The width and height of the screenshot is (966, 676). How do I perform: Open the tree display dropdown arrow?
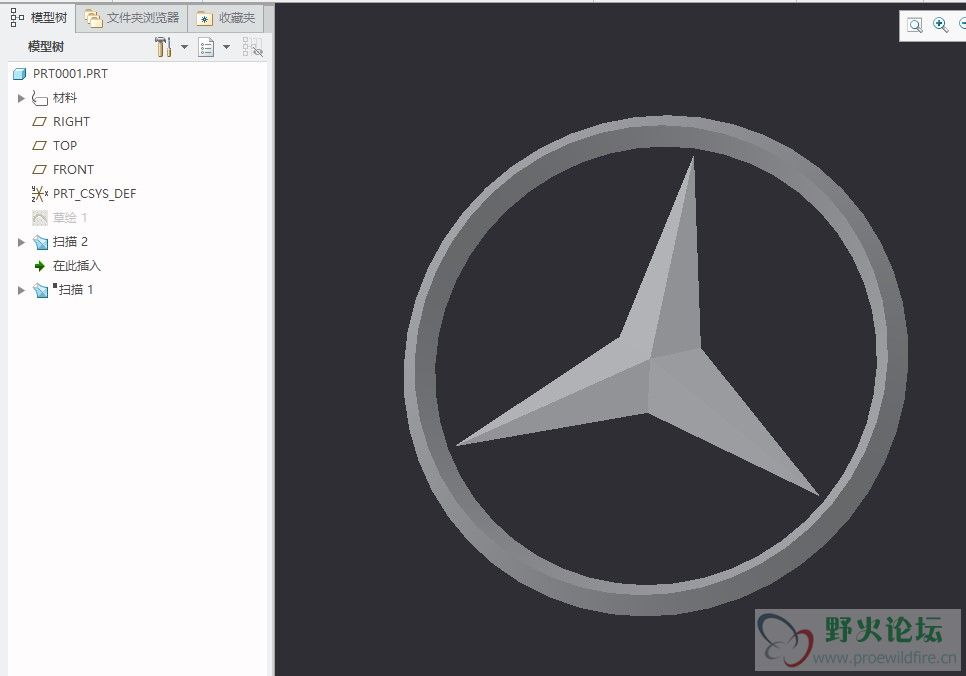(226, 47)
